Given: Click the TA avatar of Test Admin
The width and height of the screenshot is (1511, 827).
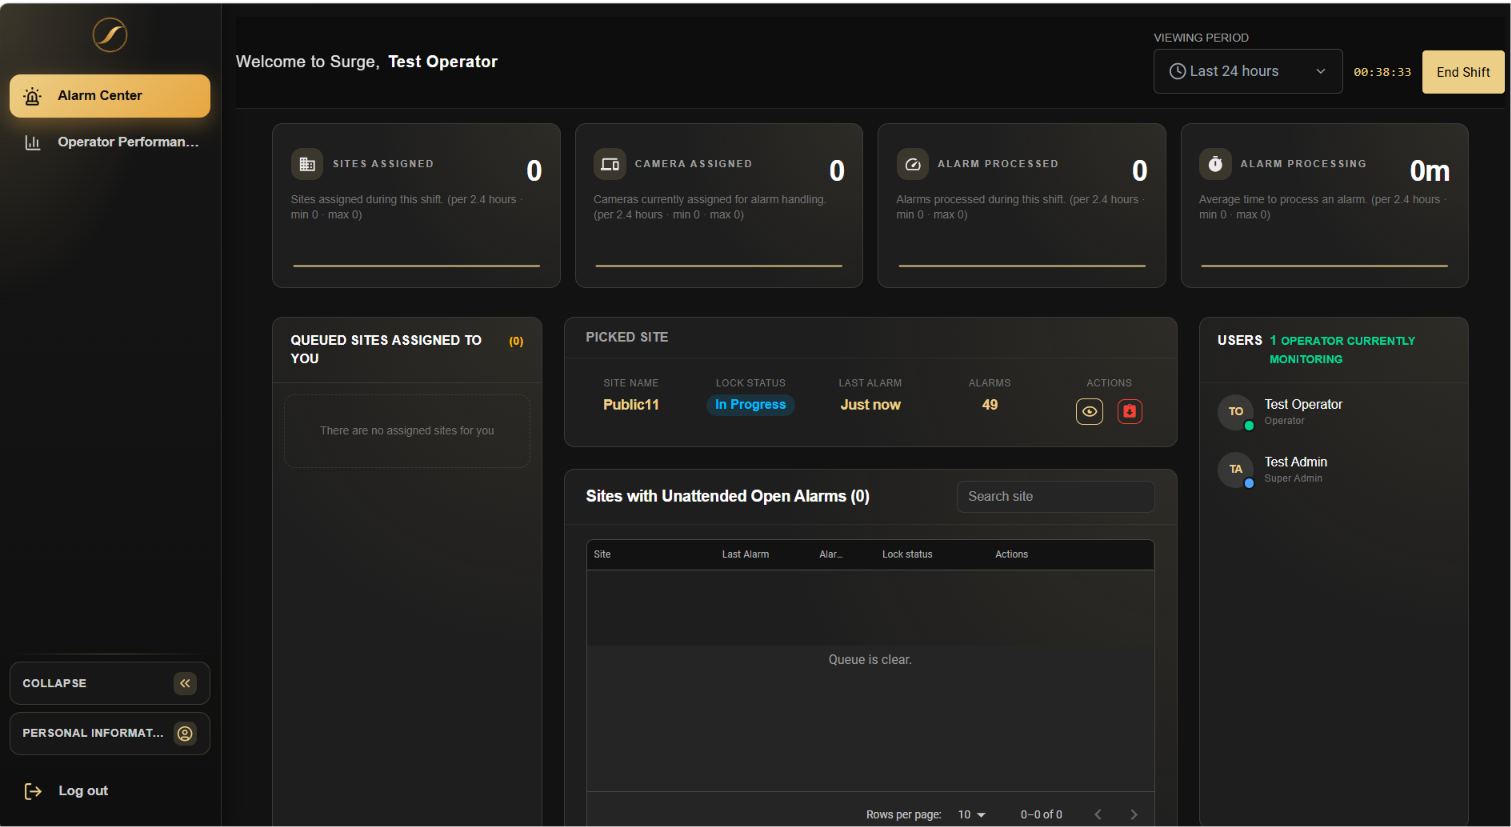Looking at the screenshot, I should click(x=1236, y=469).
